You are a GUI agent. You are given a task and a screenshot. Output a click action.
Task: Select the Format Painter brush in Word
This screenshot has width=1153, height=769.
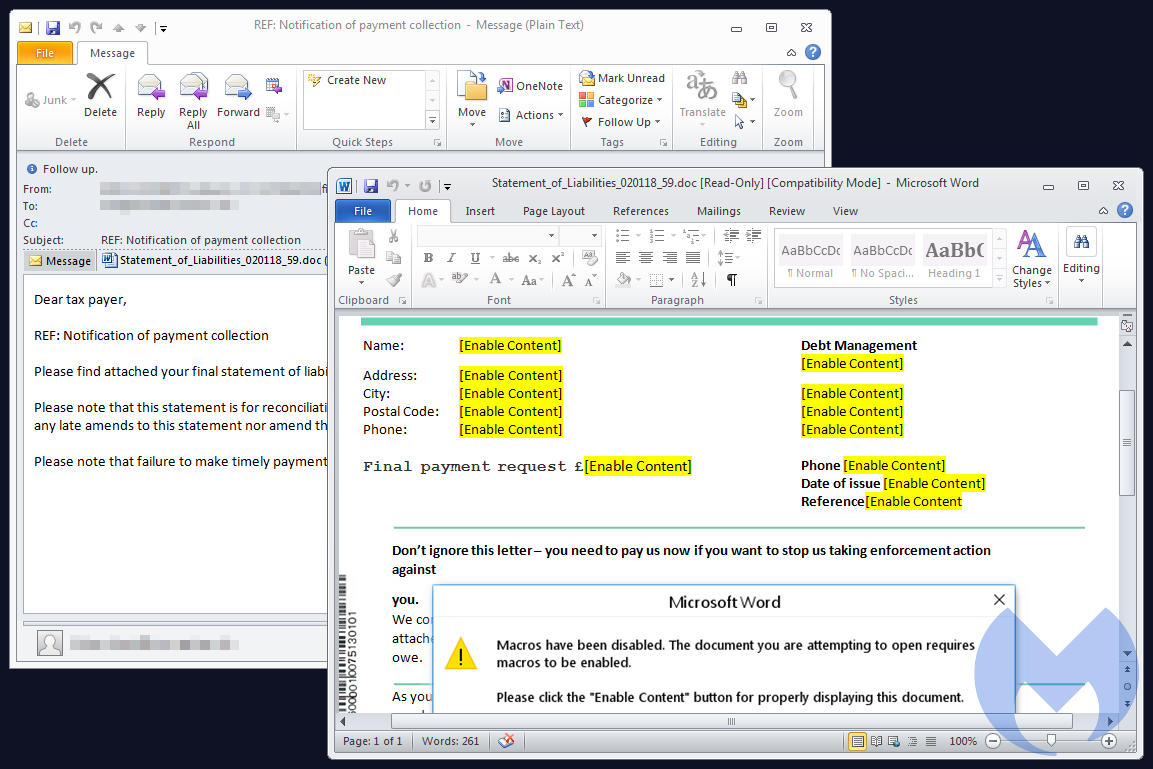[x=393, y=279]
